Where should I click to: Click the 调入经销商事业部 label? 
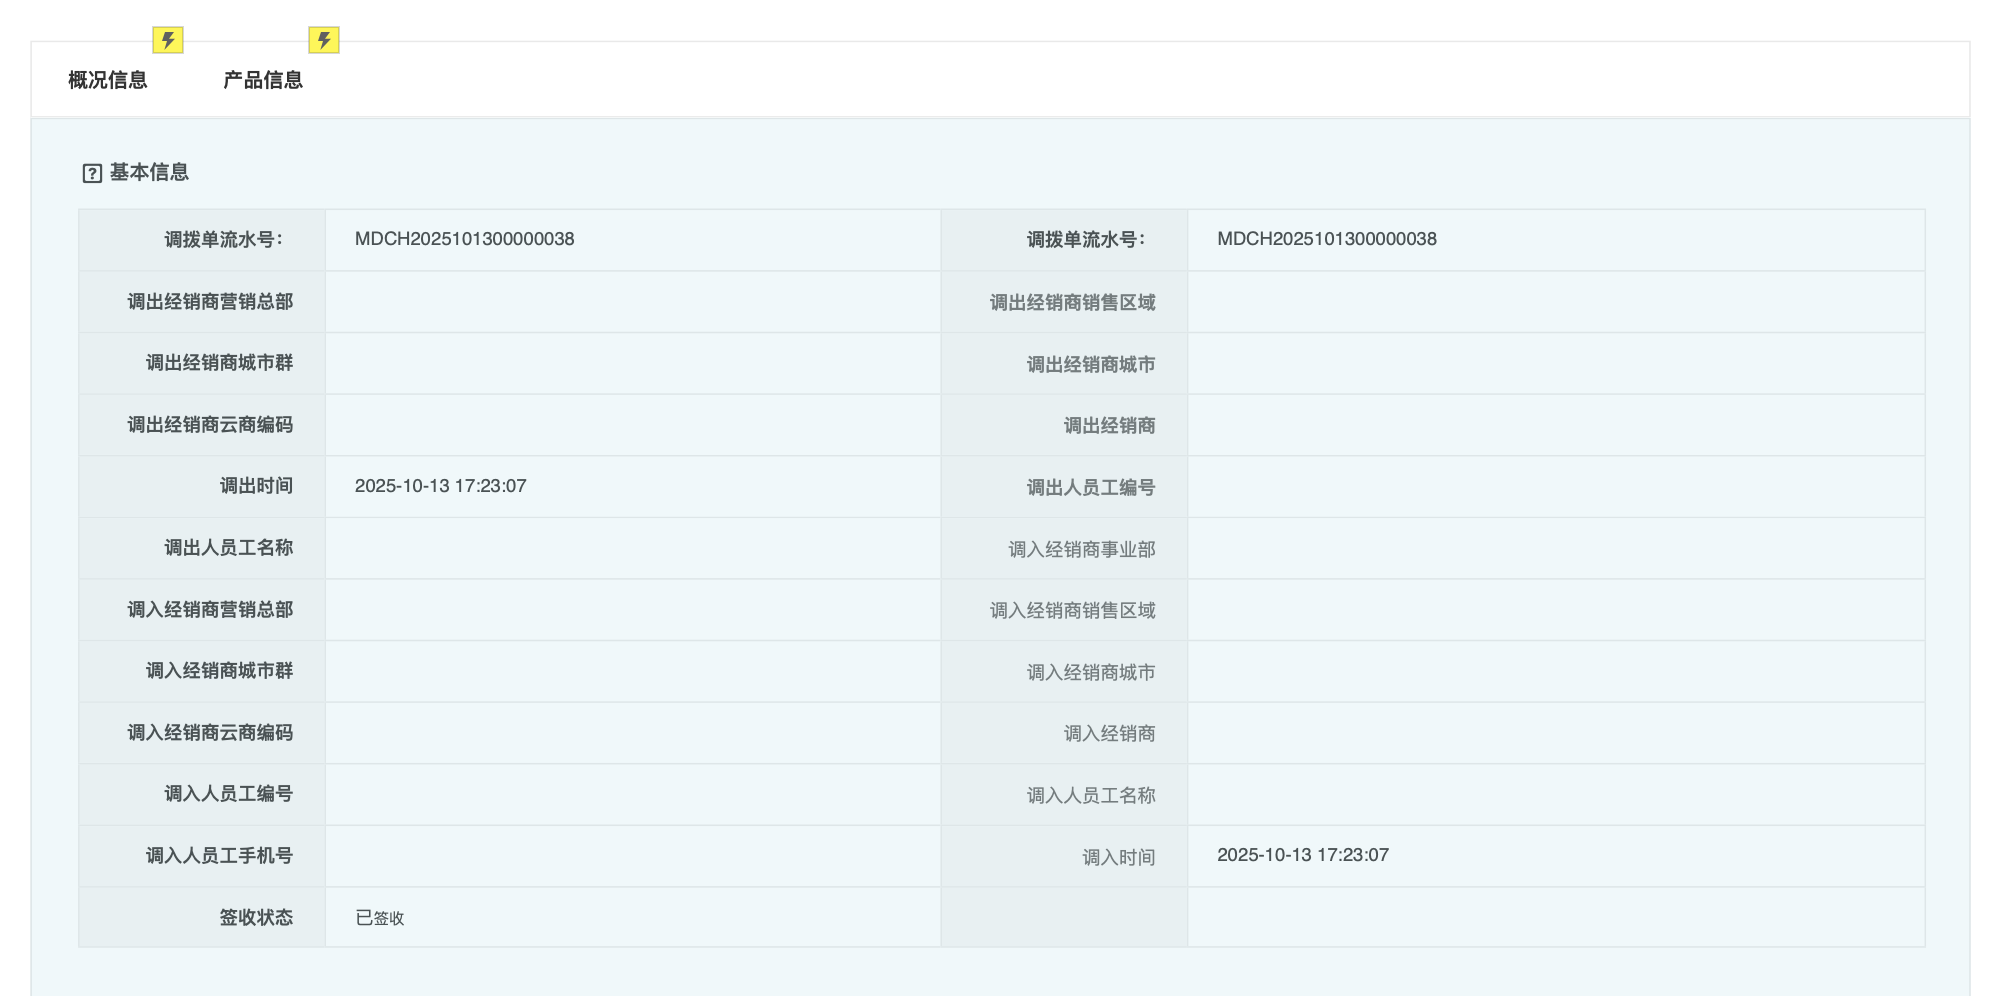click(x=1082, y=550)
